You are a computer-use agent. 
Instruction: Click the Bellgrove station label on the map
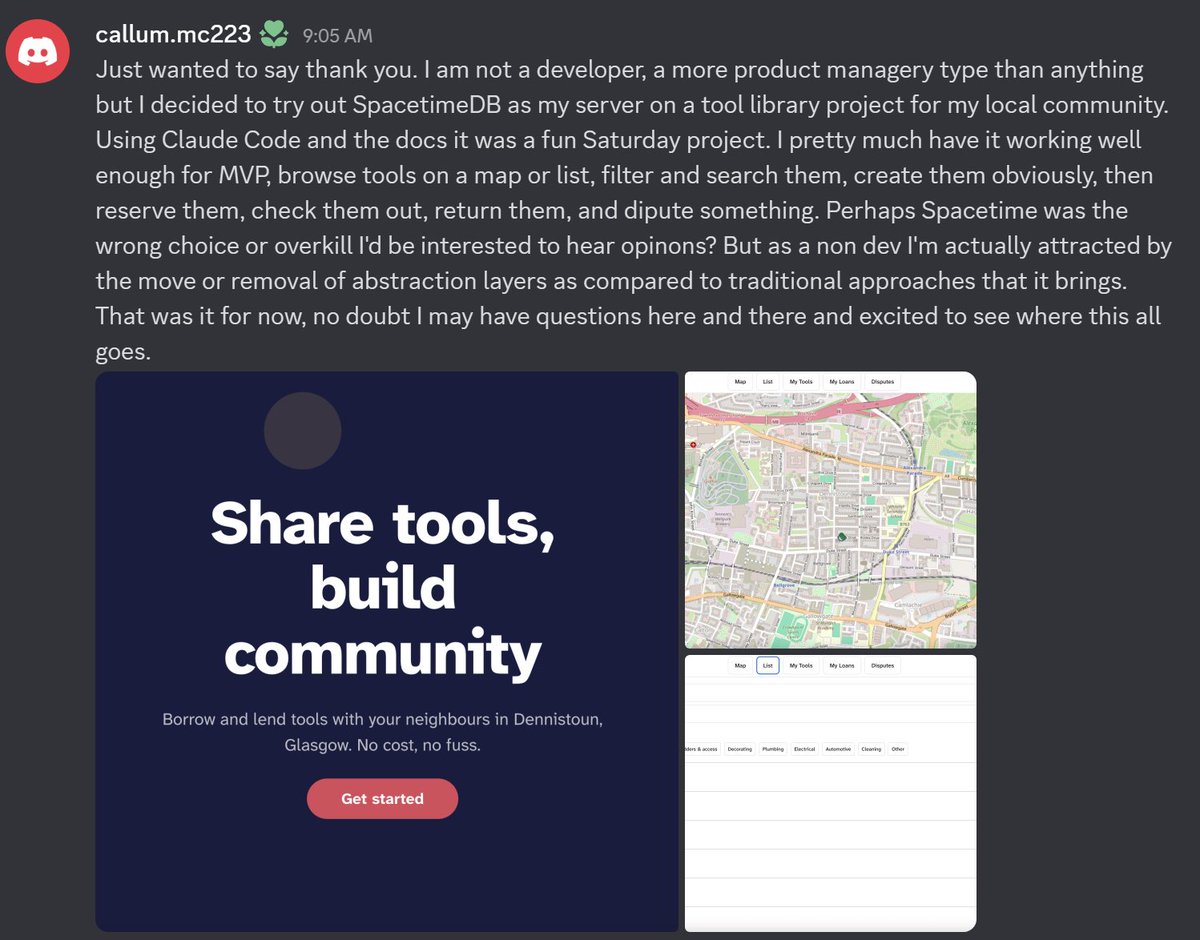(x=784, y=585)
